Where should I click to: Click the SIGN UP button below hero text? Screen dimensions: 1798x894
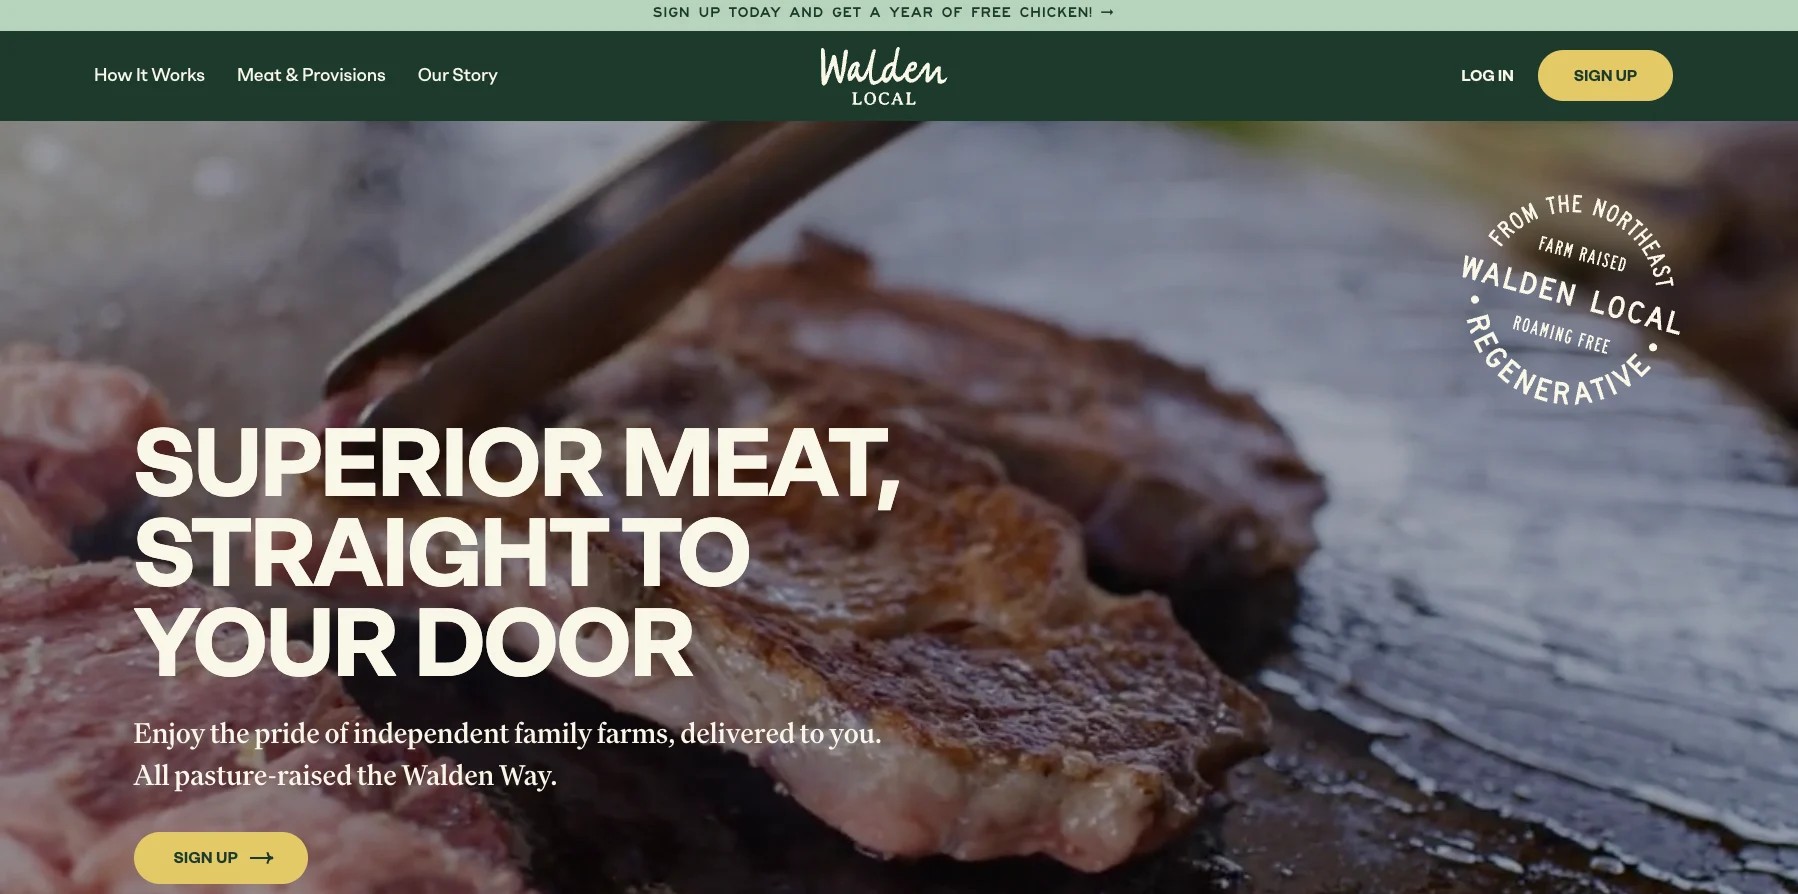pos(221,858)
